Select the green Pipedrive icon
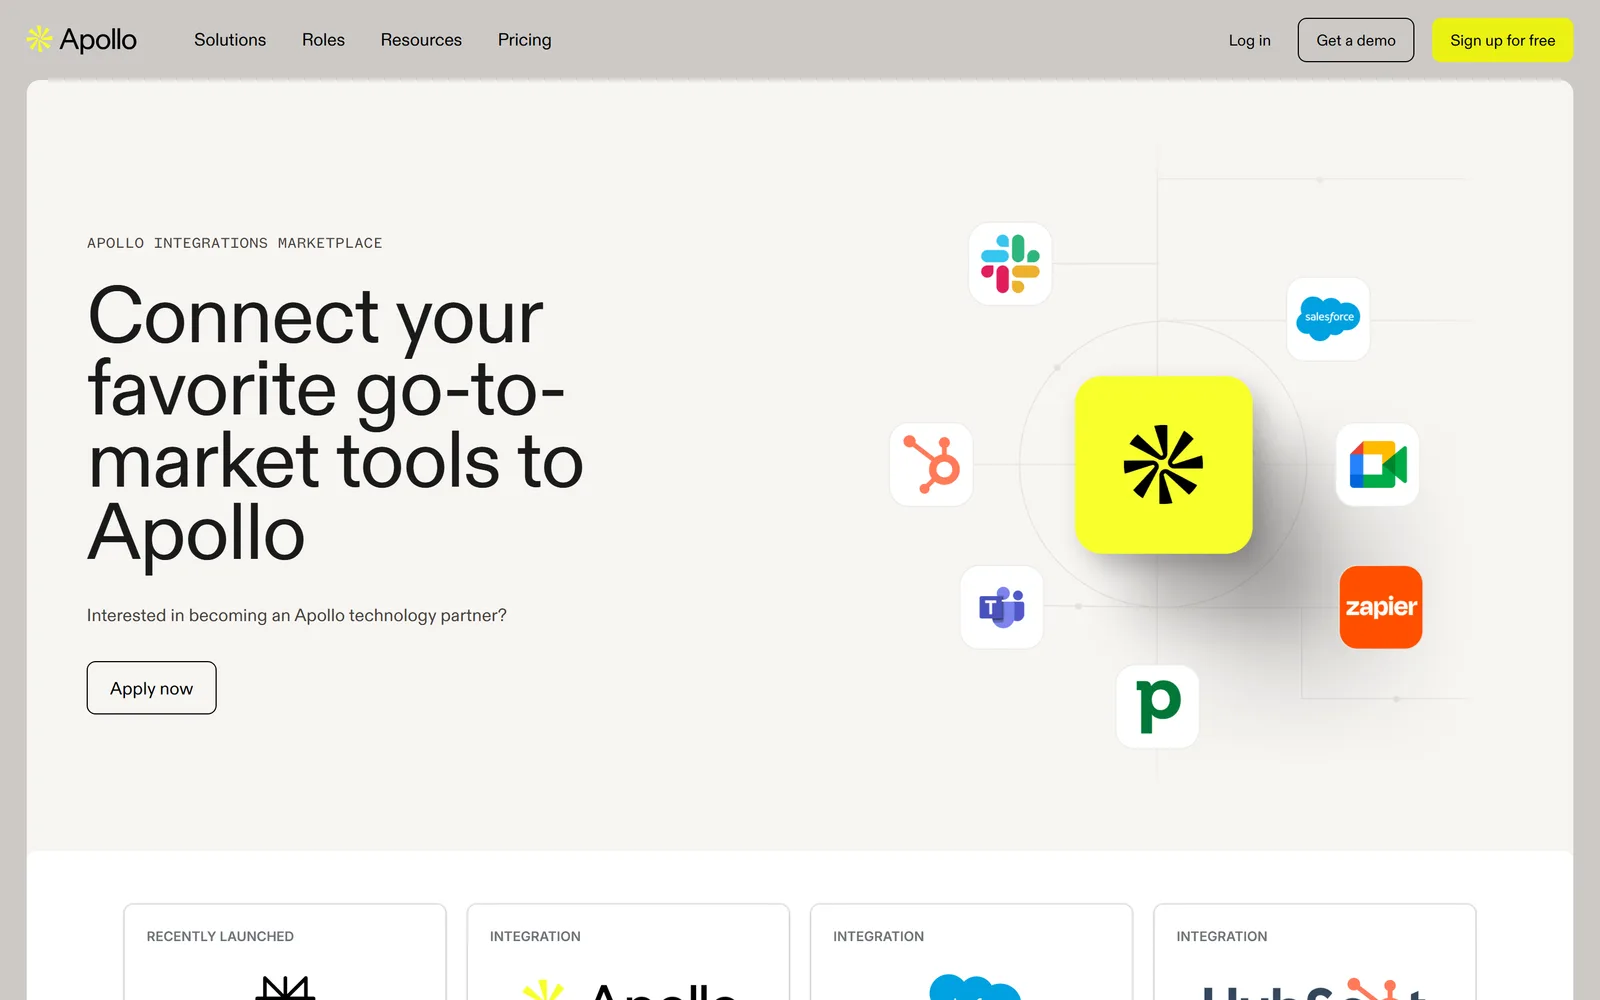1600x1000 pixels. coord(1158,706)
